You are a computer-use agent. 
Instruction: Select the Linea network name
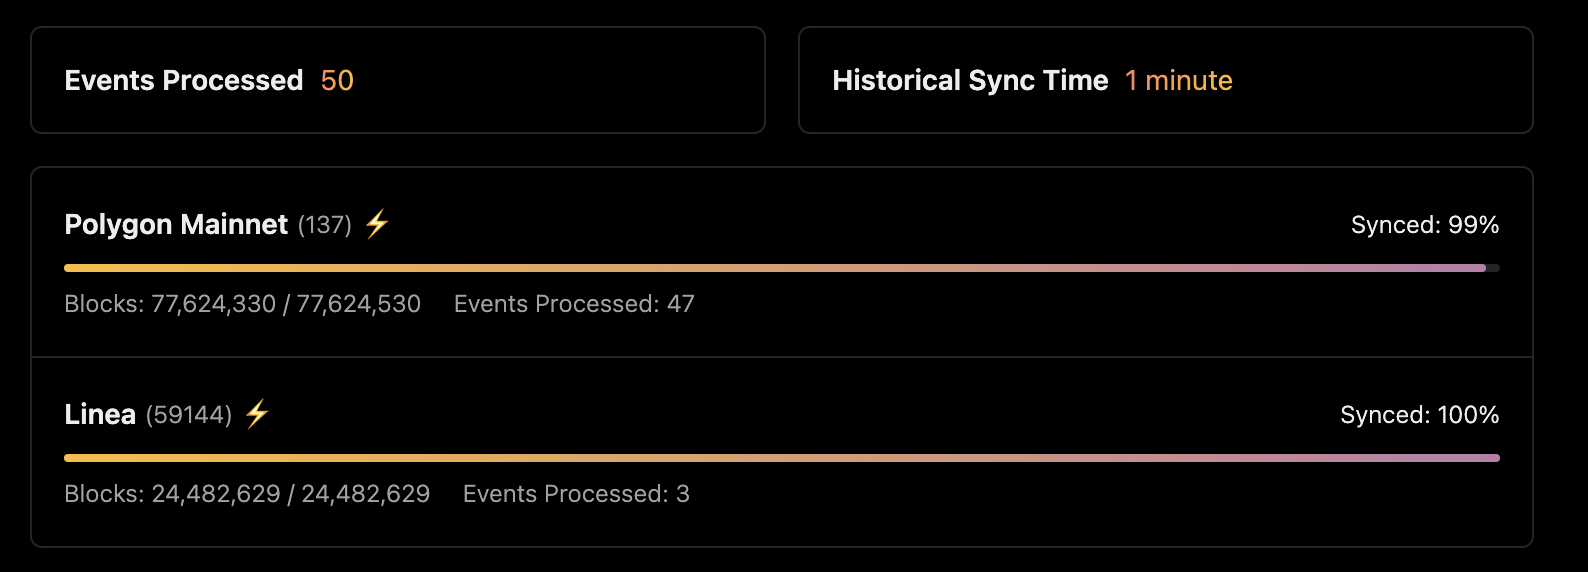[100, 414]
